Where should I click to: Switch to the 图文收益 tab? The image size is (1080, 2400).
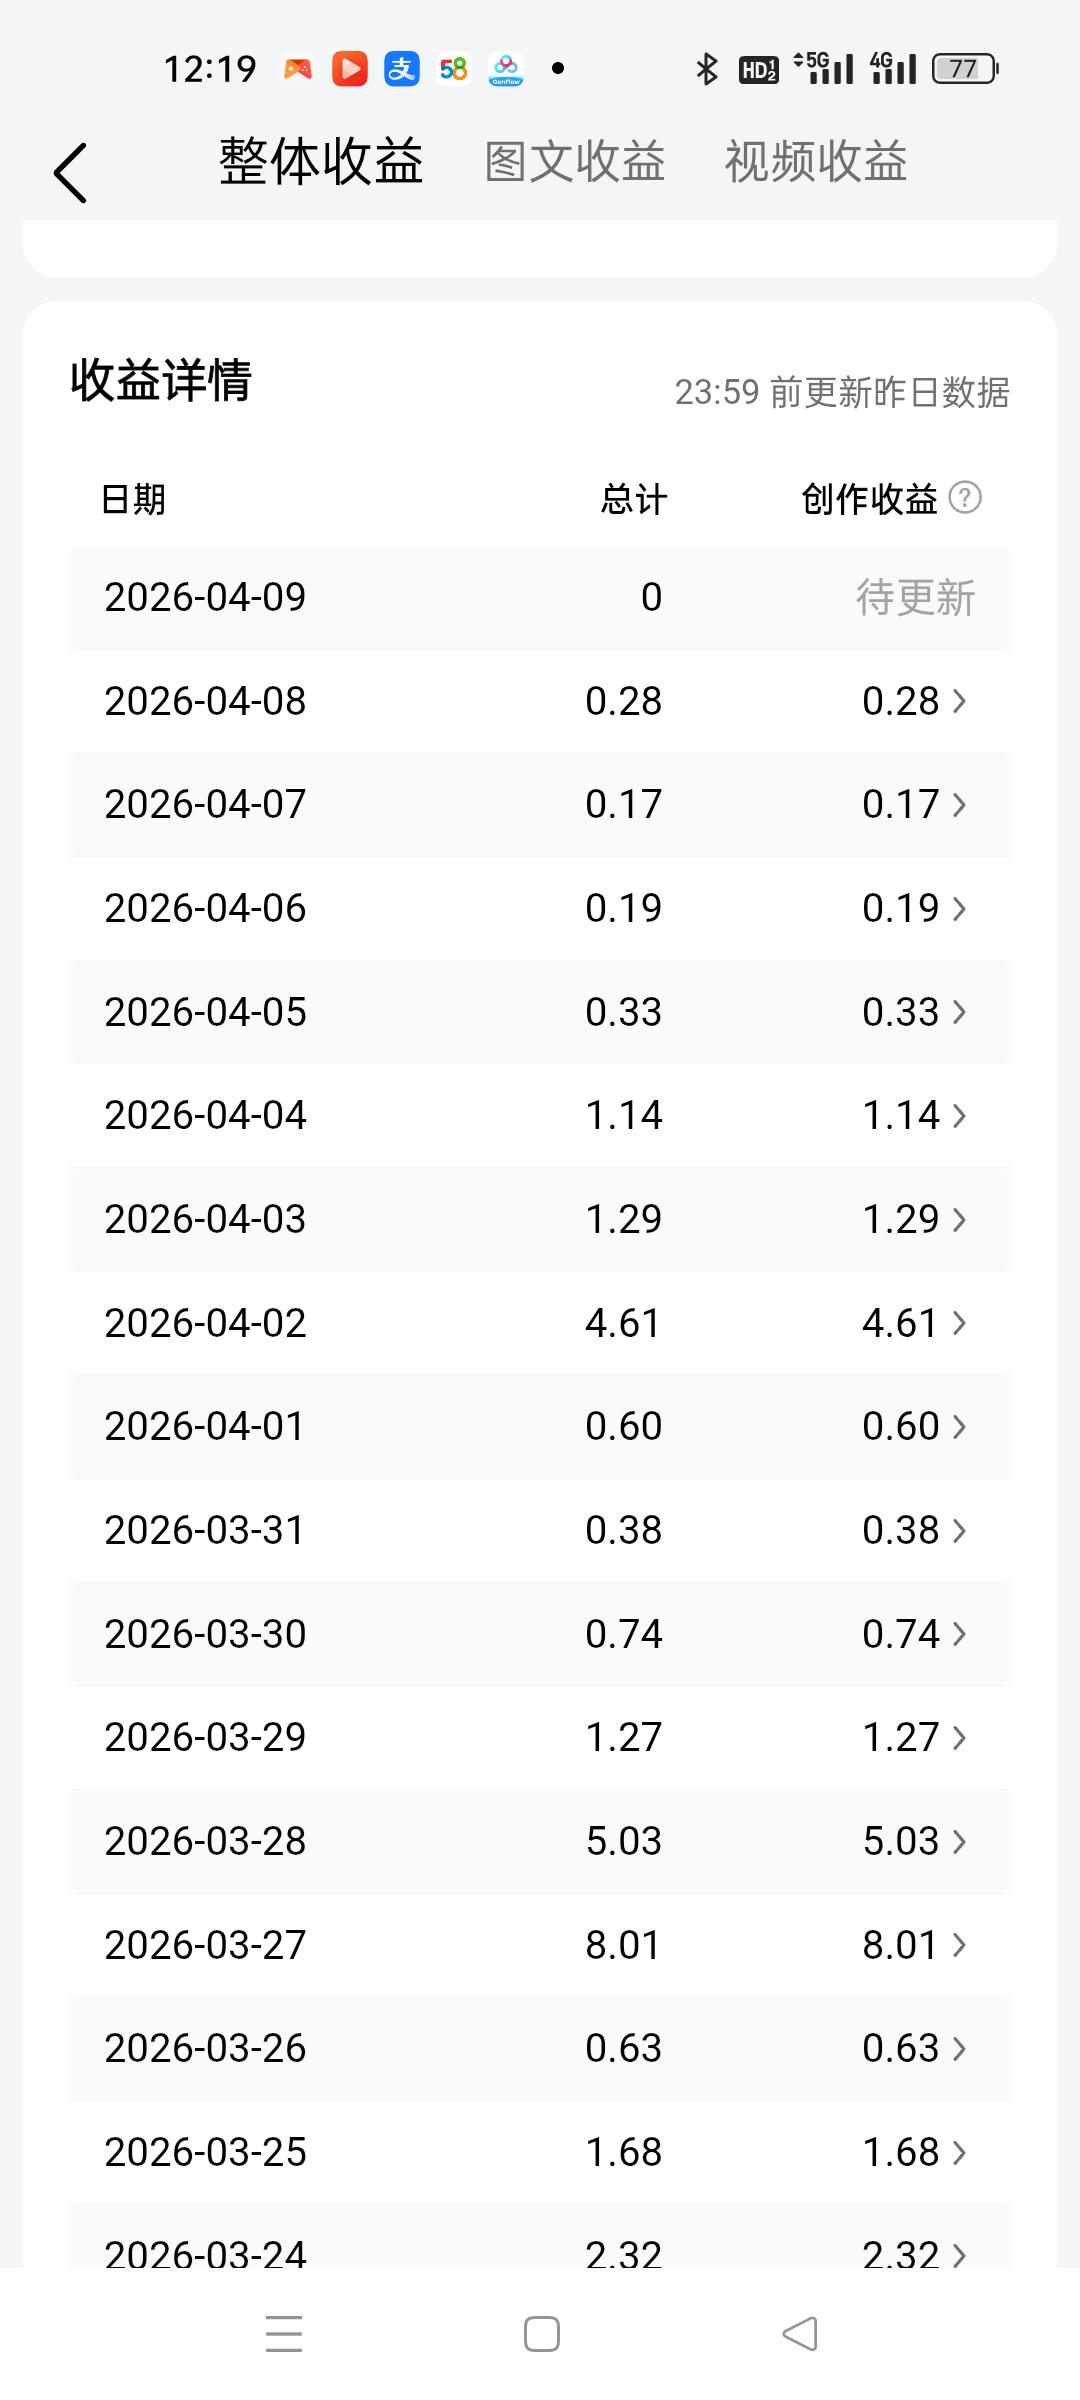[x=575, y=162]
